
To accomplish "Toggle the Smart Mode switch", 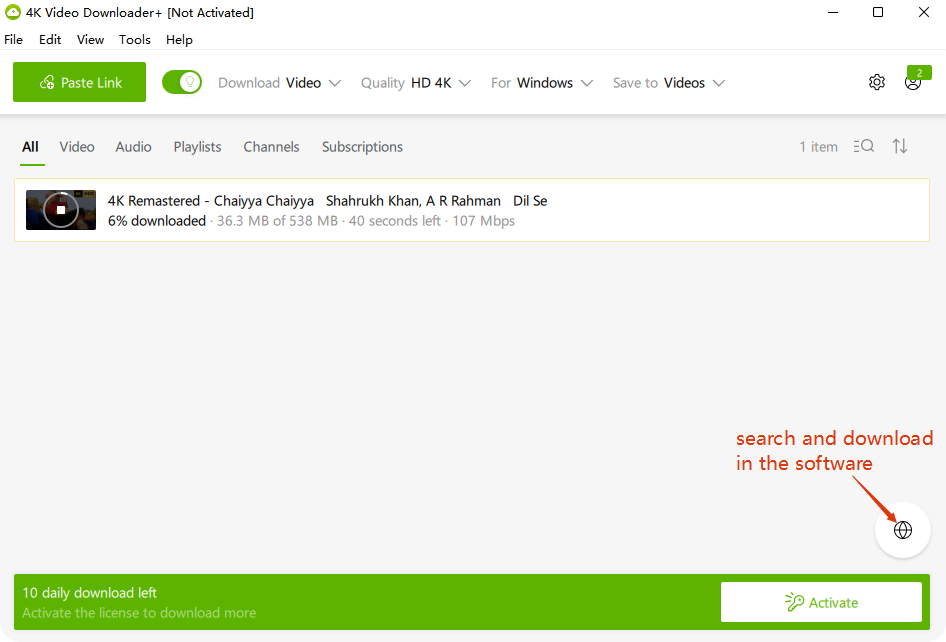I will (182, 82).
